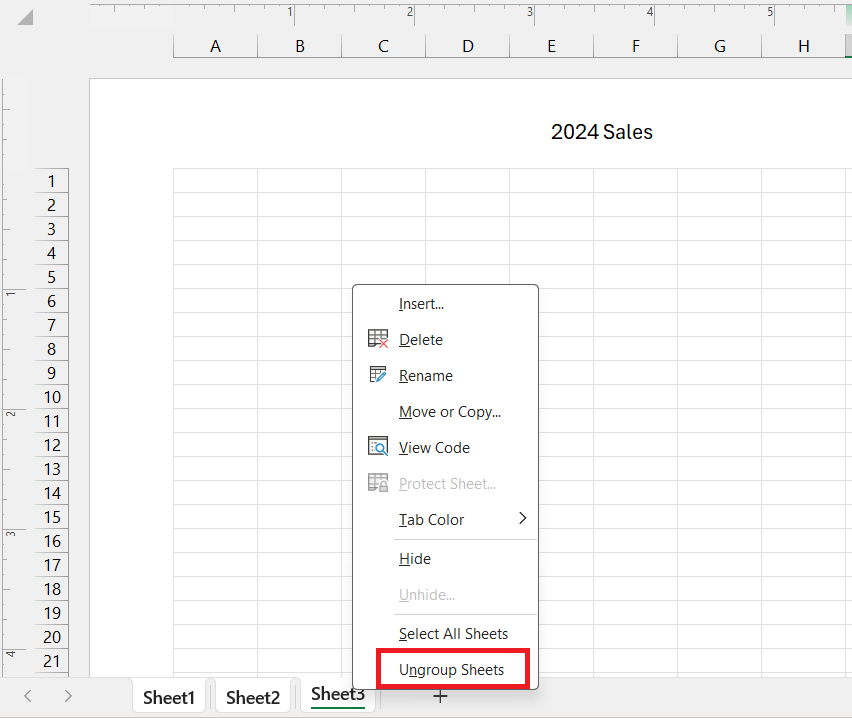Select row 18 header

click(52, 589)
